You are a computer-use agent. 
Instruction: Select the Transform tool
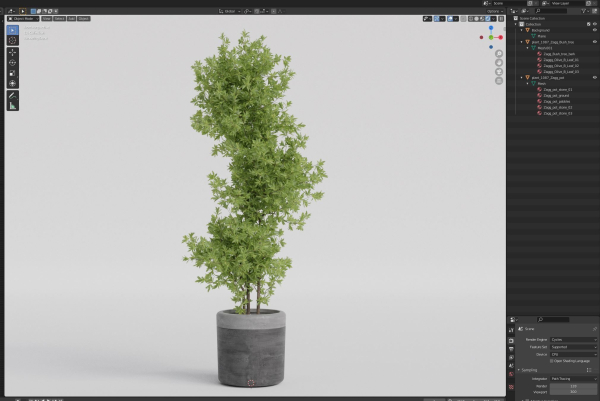pos(13,83)
